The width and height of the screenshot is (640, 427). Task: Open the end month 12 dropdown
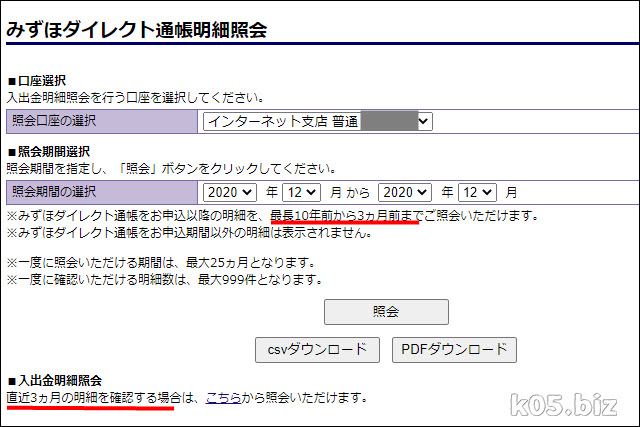point(478,192)
